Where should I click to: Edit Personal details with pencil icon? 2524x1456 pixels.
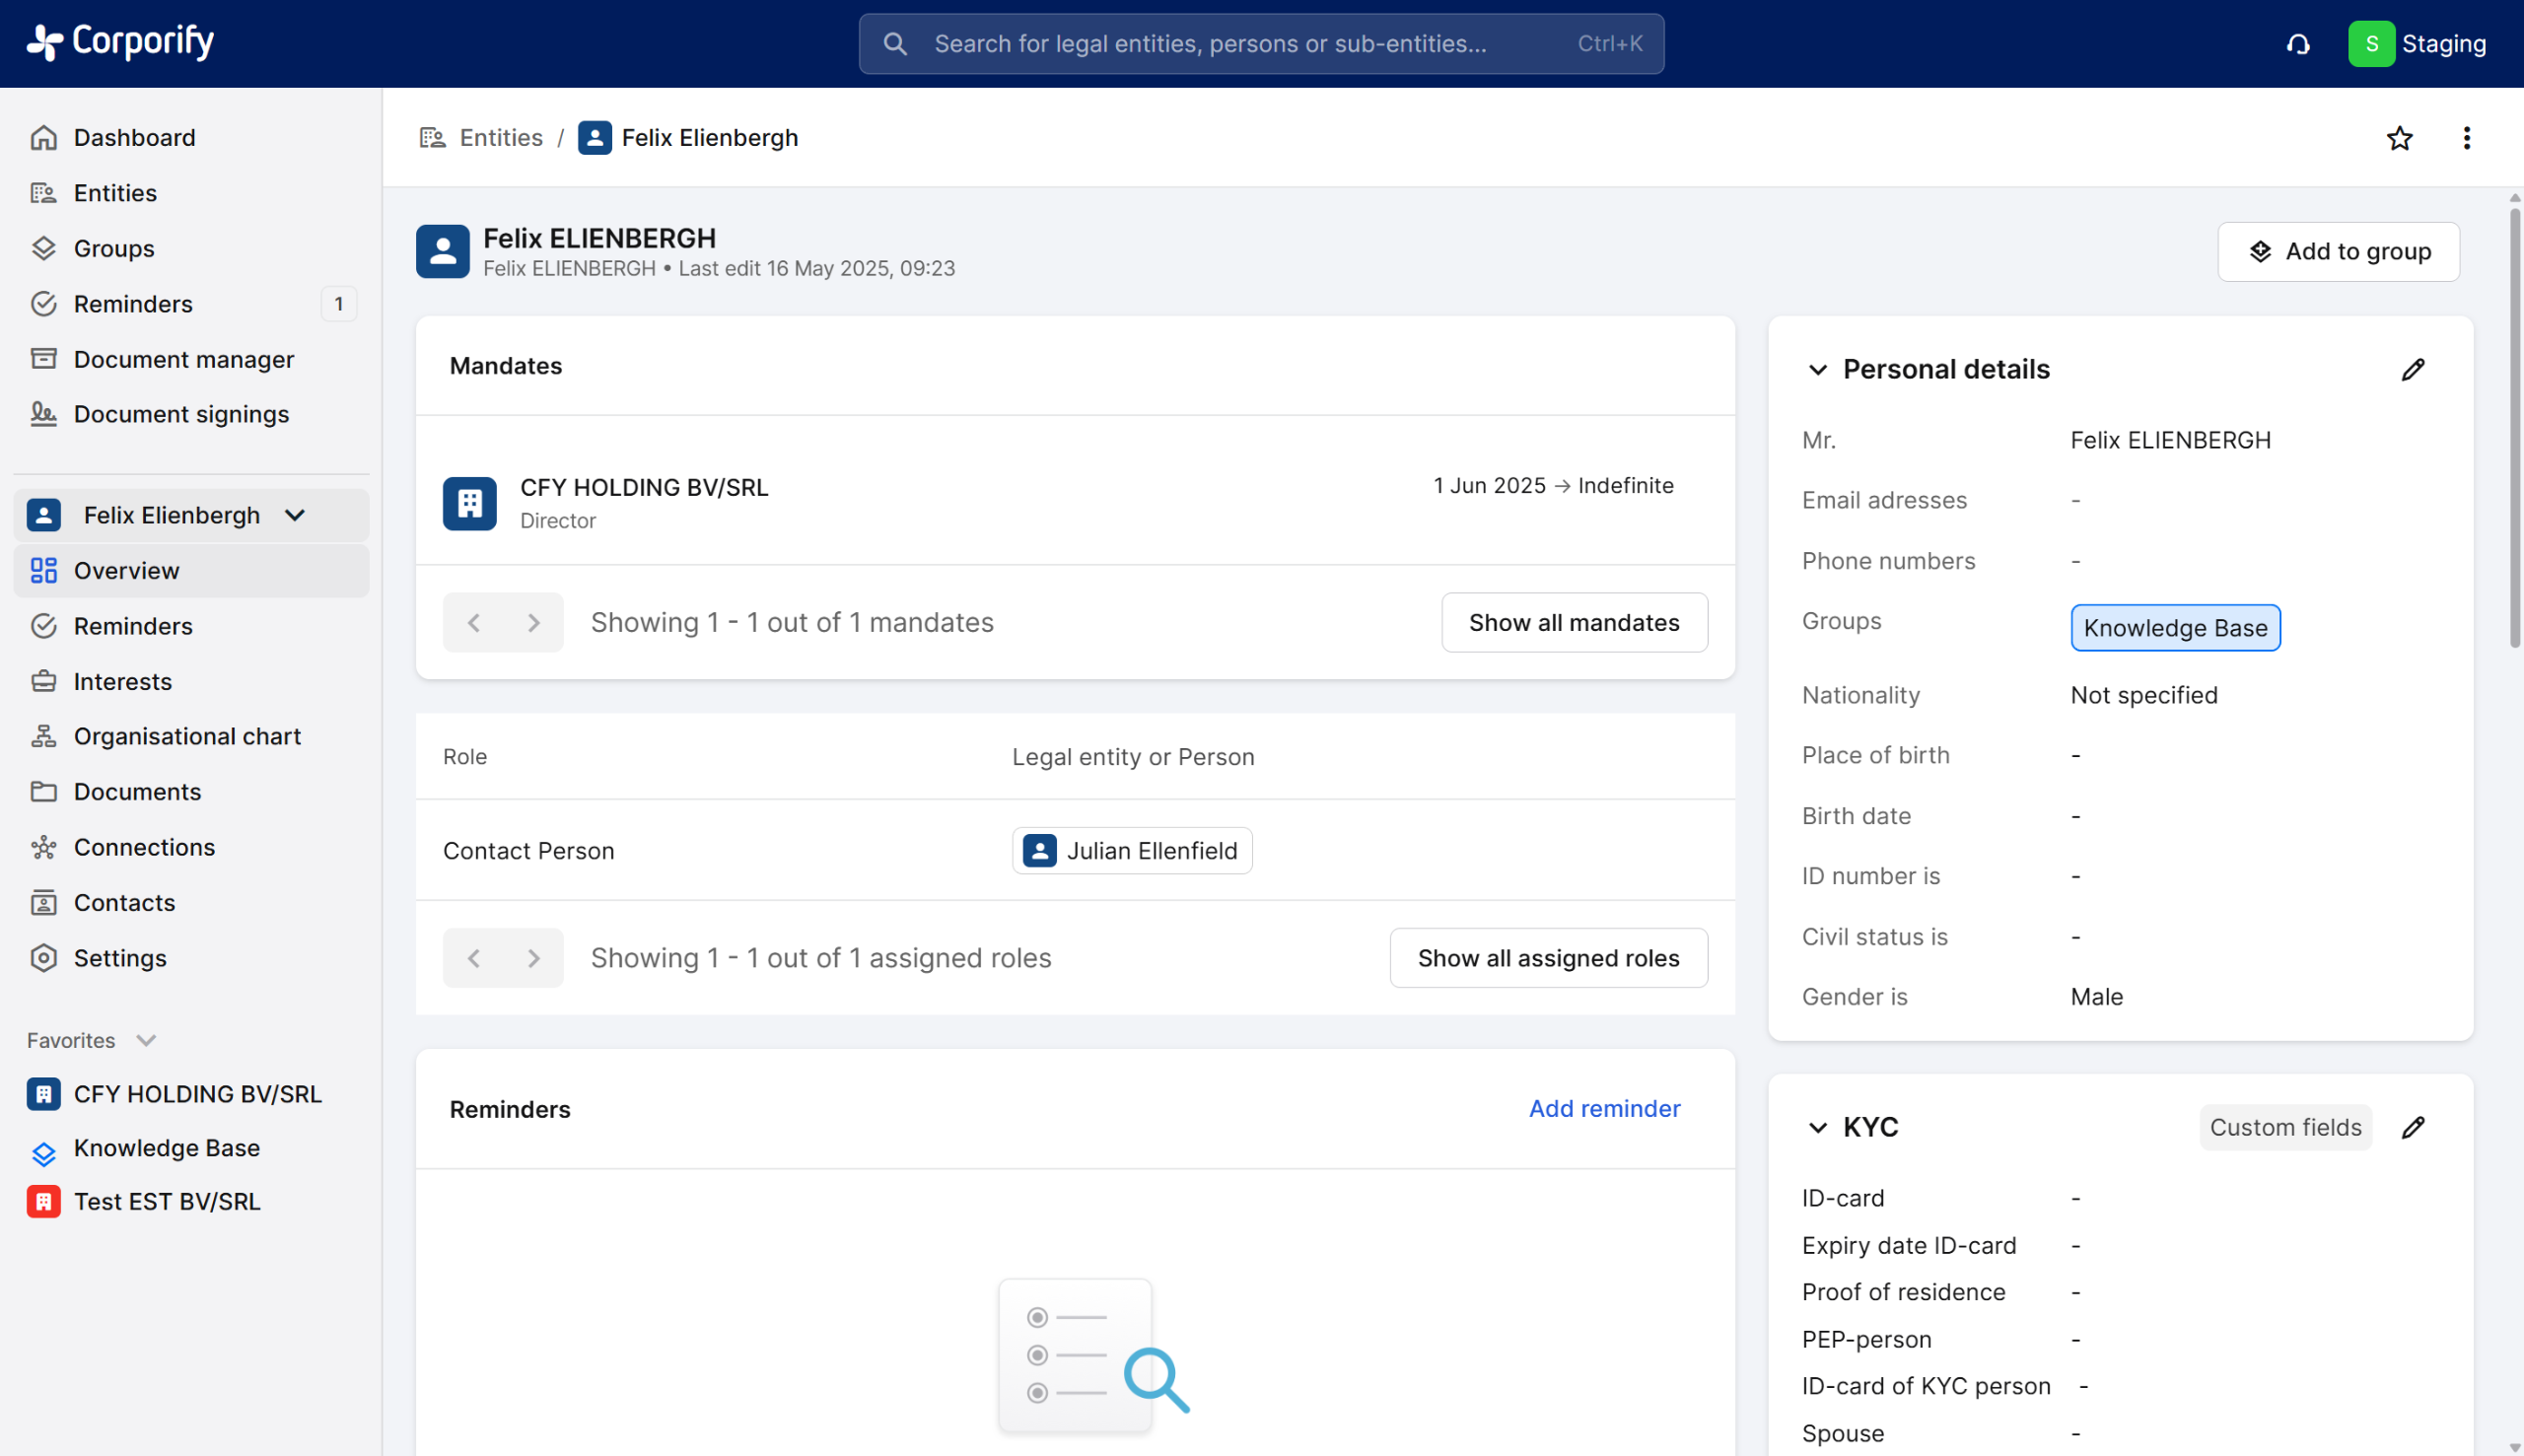(2413, 369)
